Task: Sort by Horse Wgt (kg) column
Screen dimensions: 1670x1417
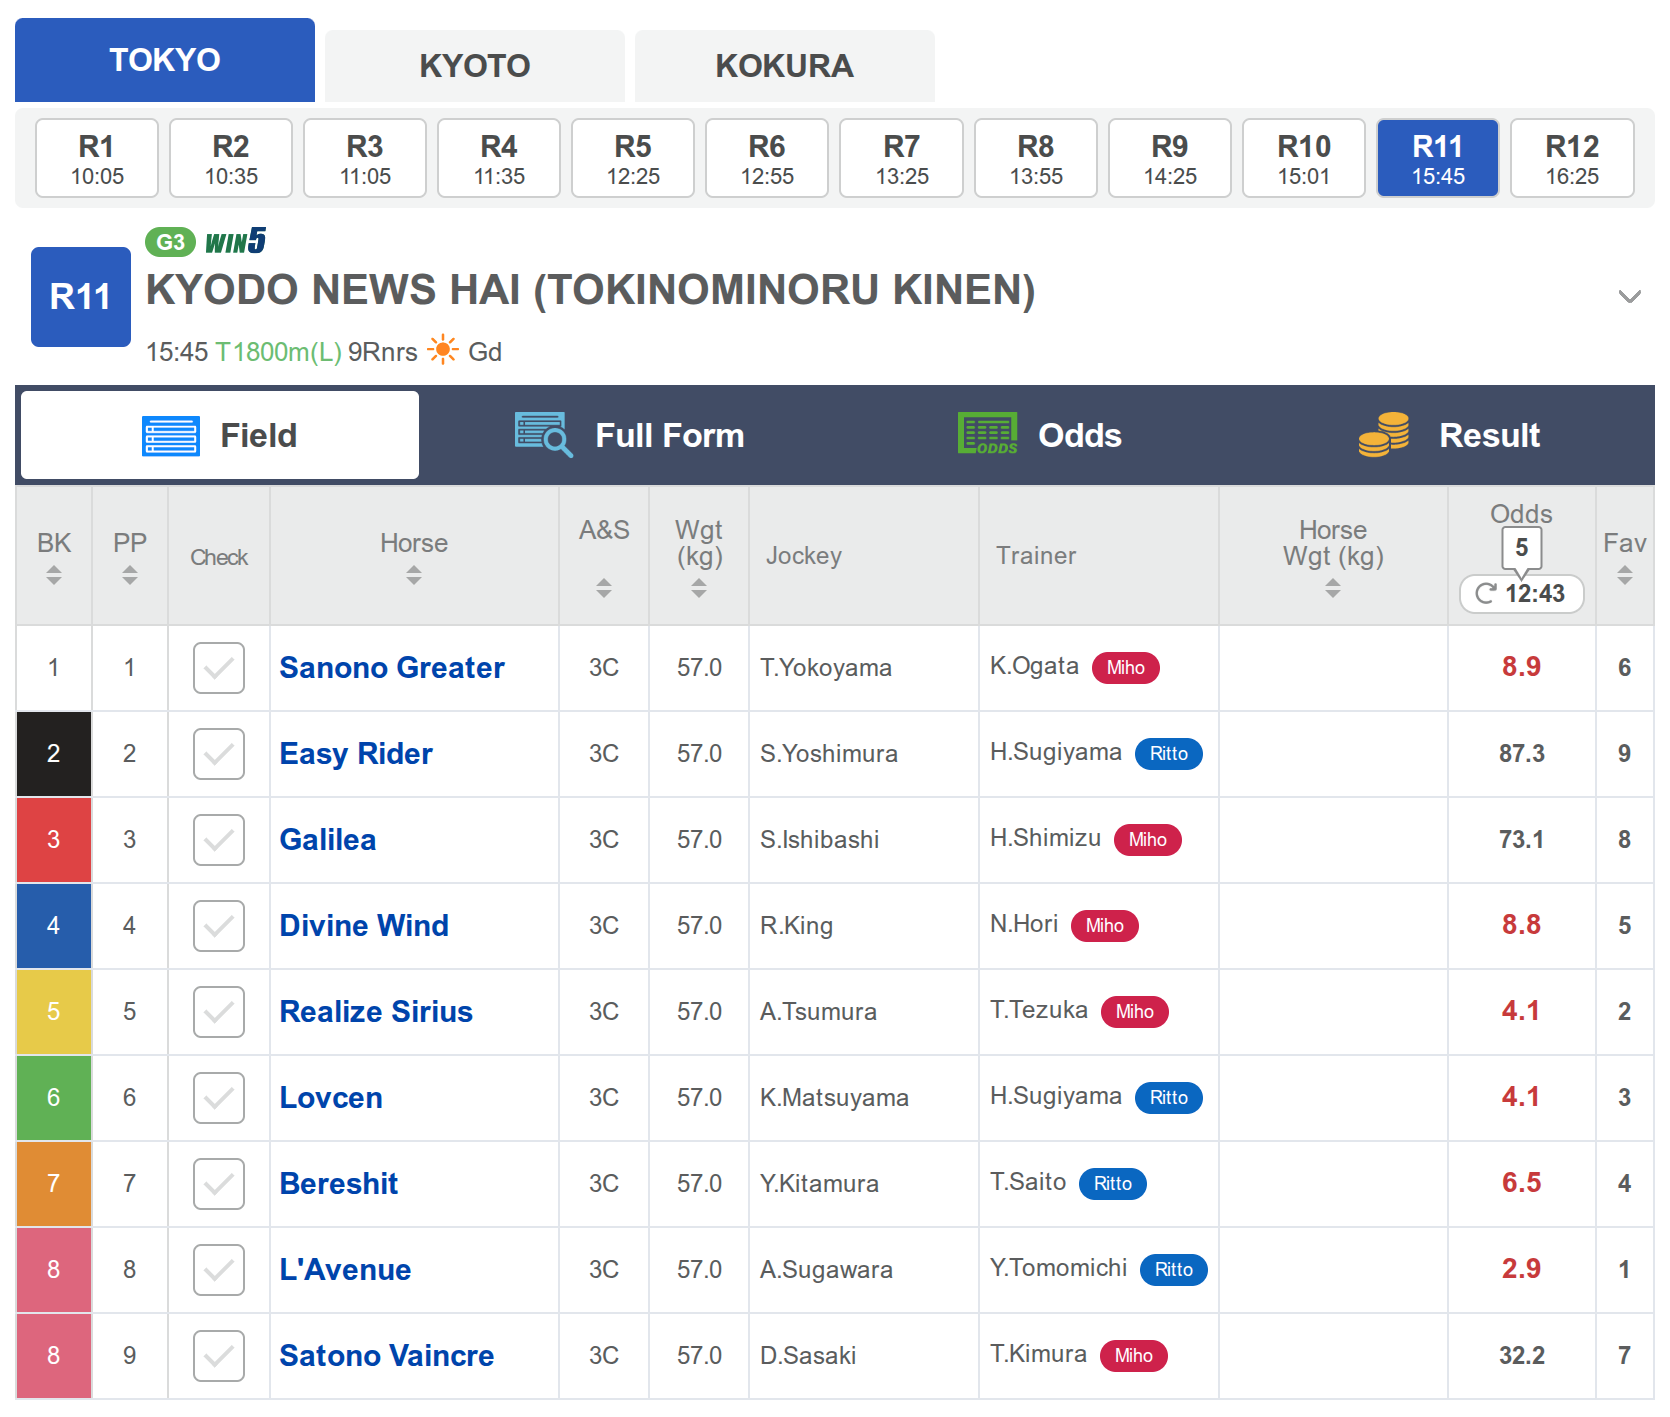Action: [1333, 588]
